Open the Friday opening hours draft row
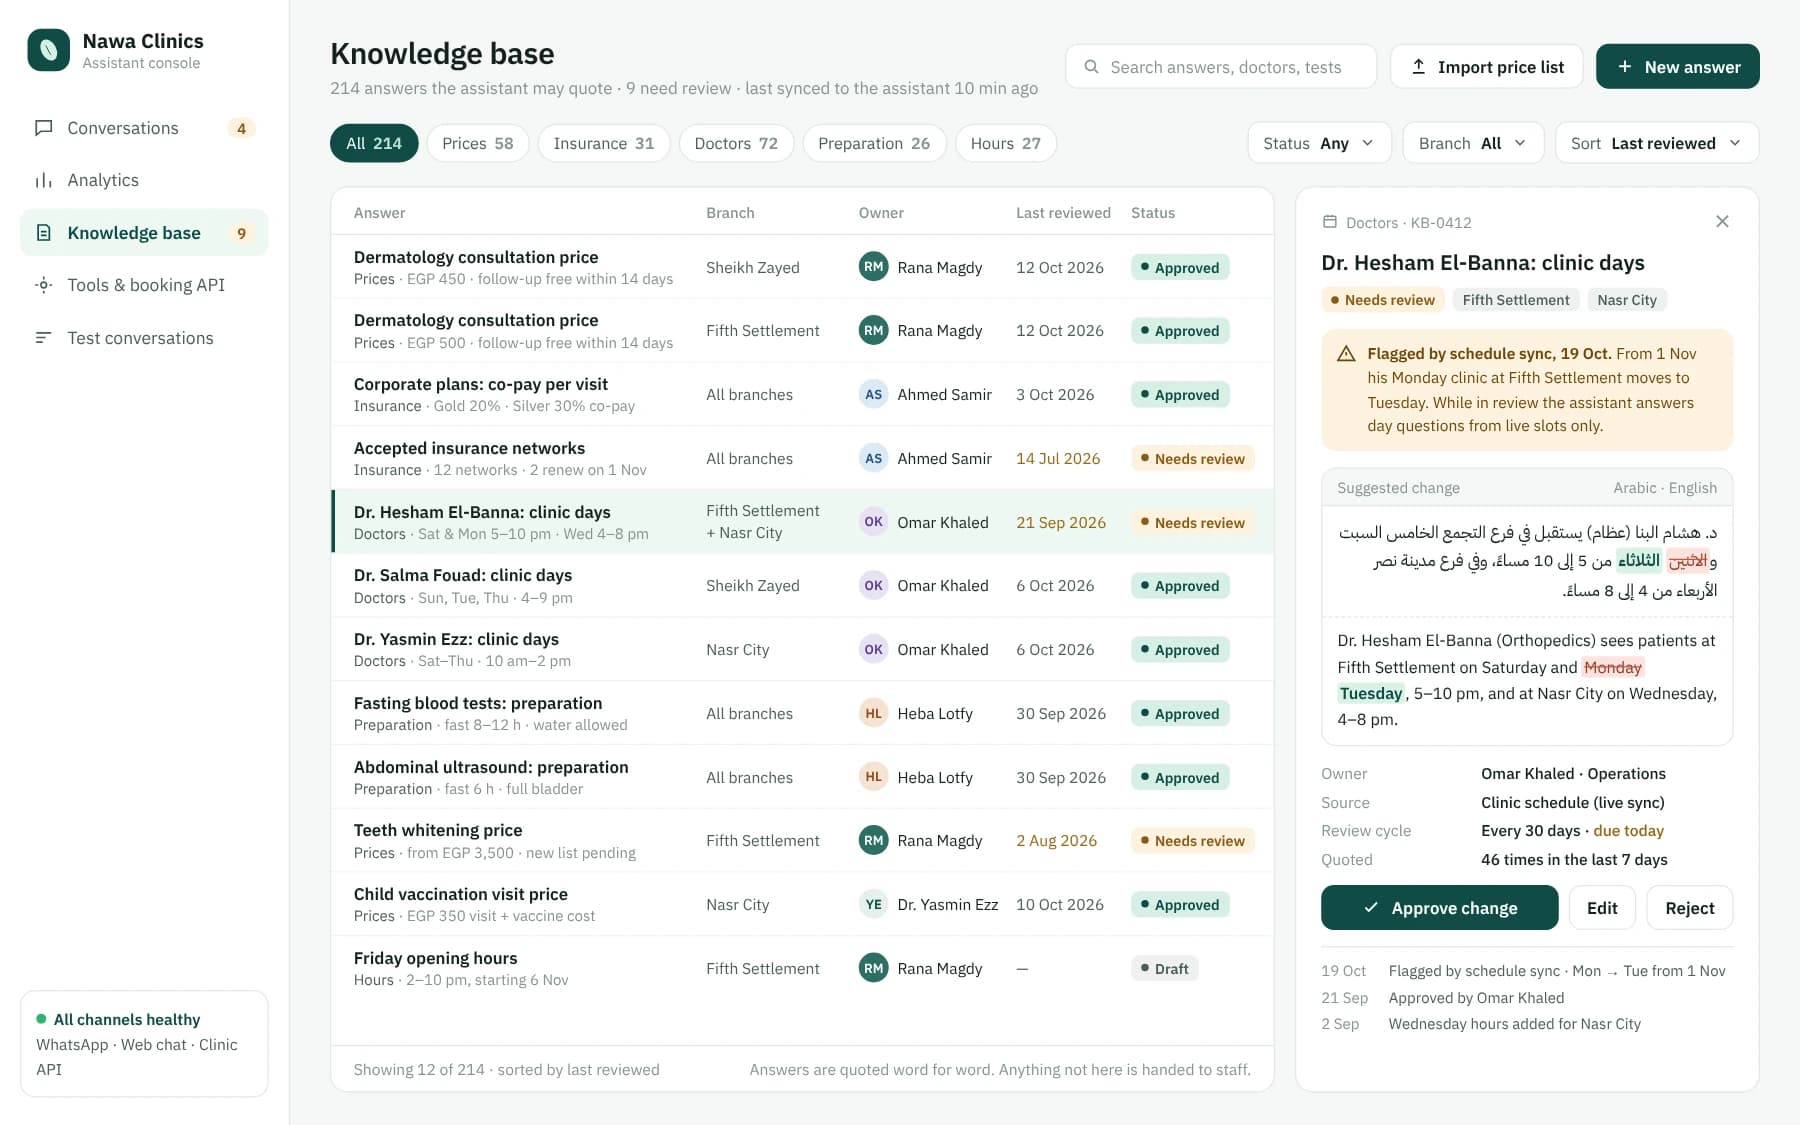Screen dimensions: 1800x1125 pos(802,968)
